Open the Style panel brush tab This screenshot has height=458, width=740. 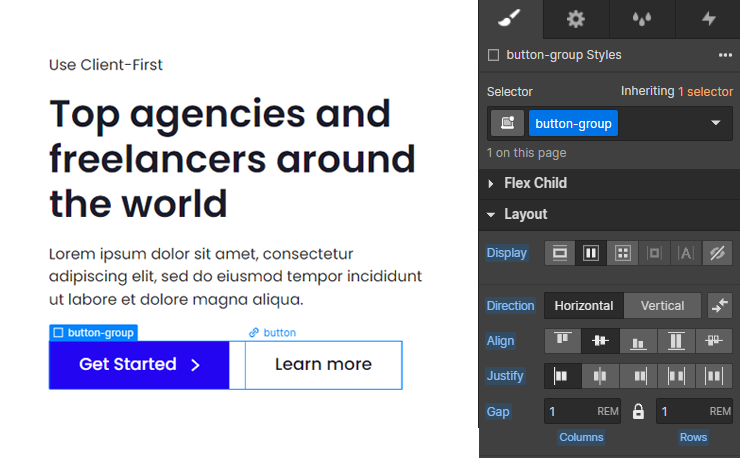[511, 19]
